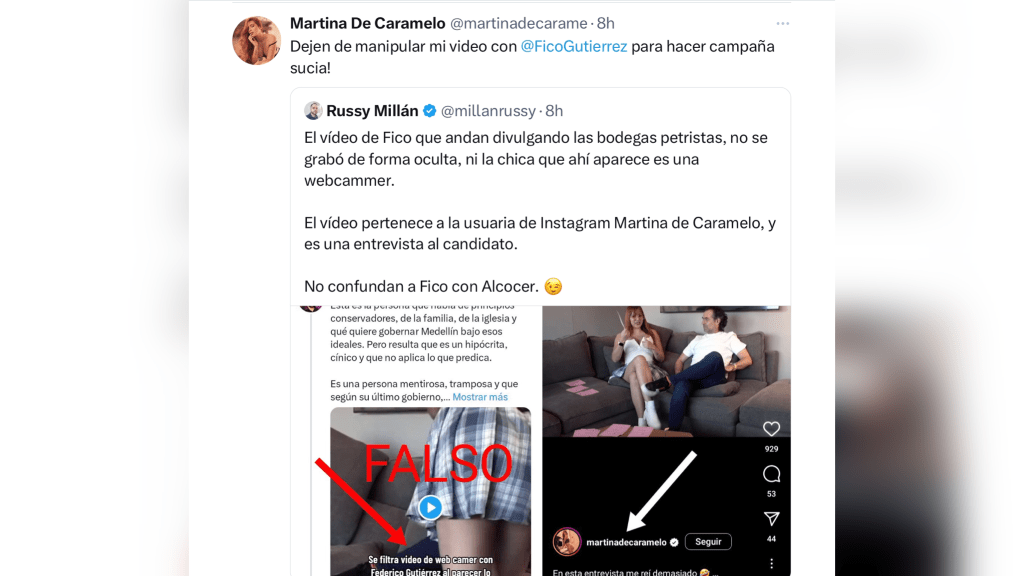This screenshot has height=576, width=1024.
Task: Click the martinadecaramelo Instagram profile picture
Action: click(x=567, y=542)
